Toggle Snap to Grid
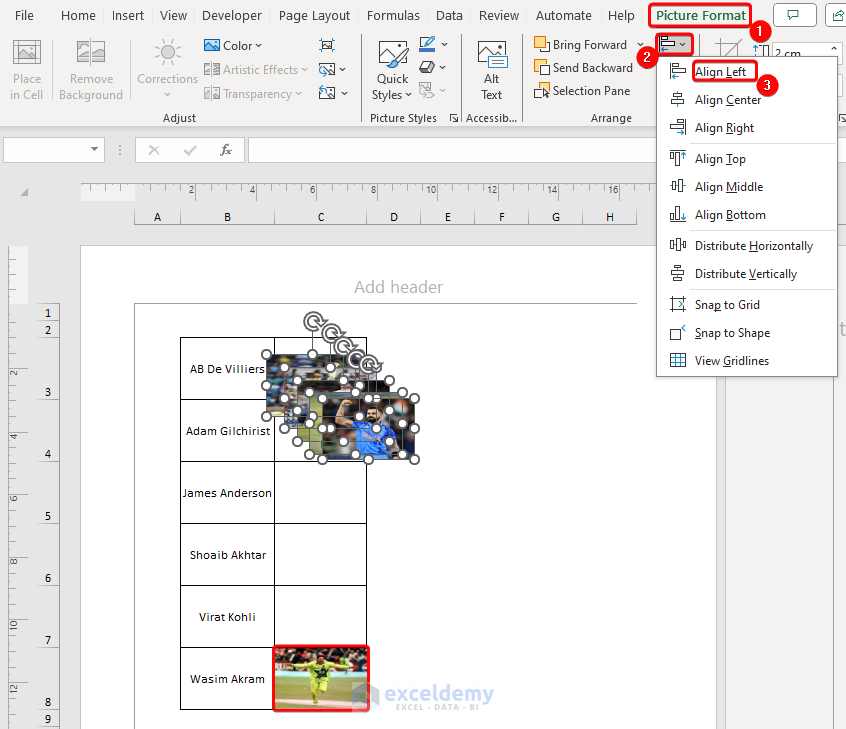The width and height of the screenshot is (846, 729). 727,305
